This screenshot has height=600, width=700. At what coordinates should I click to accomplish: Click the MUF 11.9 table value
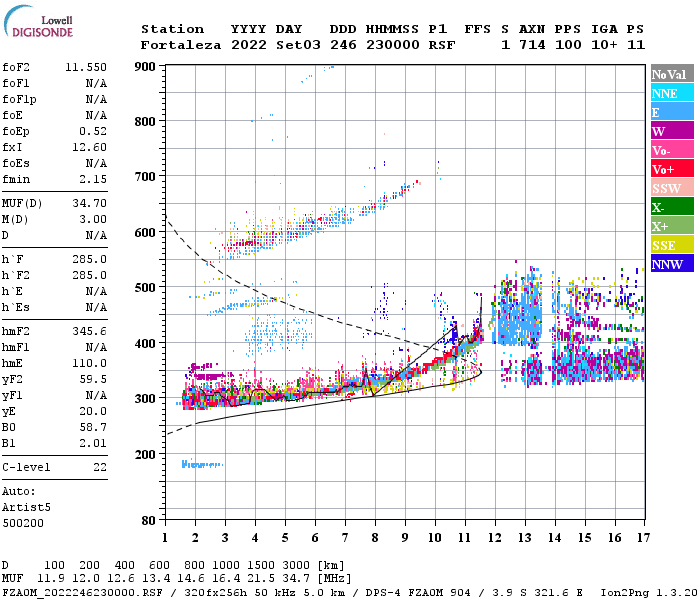51,579
